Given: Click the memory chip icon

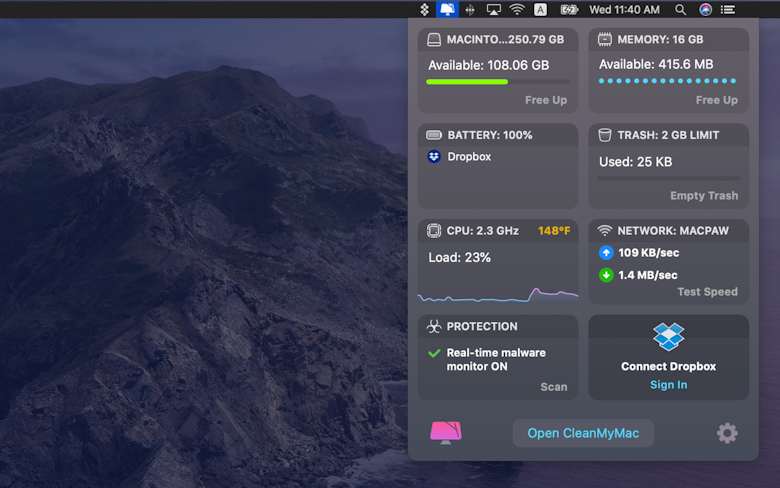Looking at the screenshot, I should pos(604,39).
